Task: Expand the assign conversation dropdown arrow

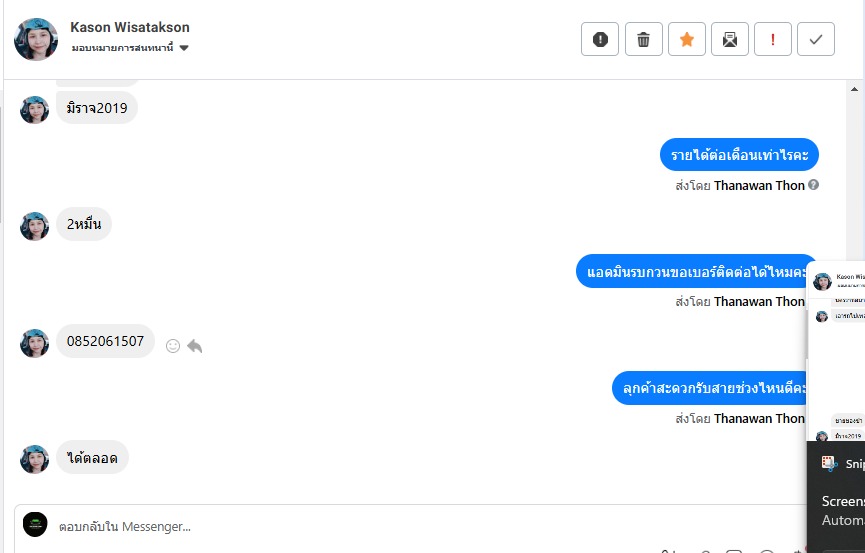Action: (184, 48)
